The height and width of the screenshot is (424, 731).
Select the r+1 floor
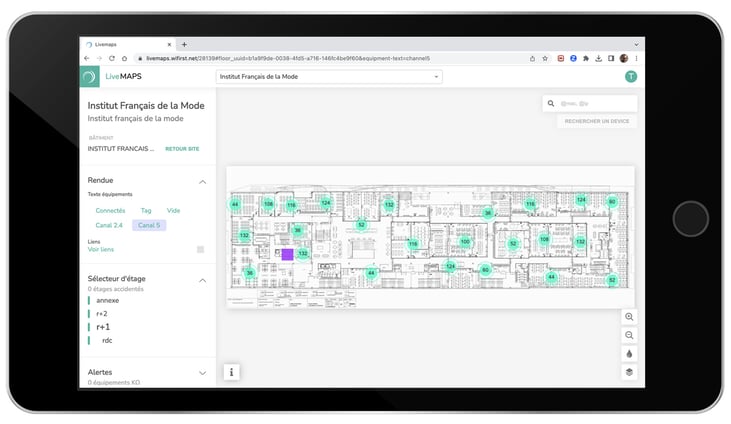(103, 327)
